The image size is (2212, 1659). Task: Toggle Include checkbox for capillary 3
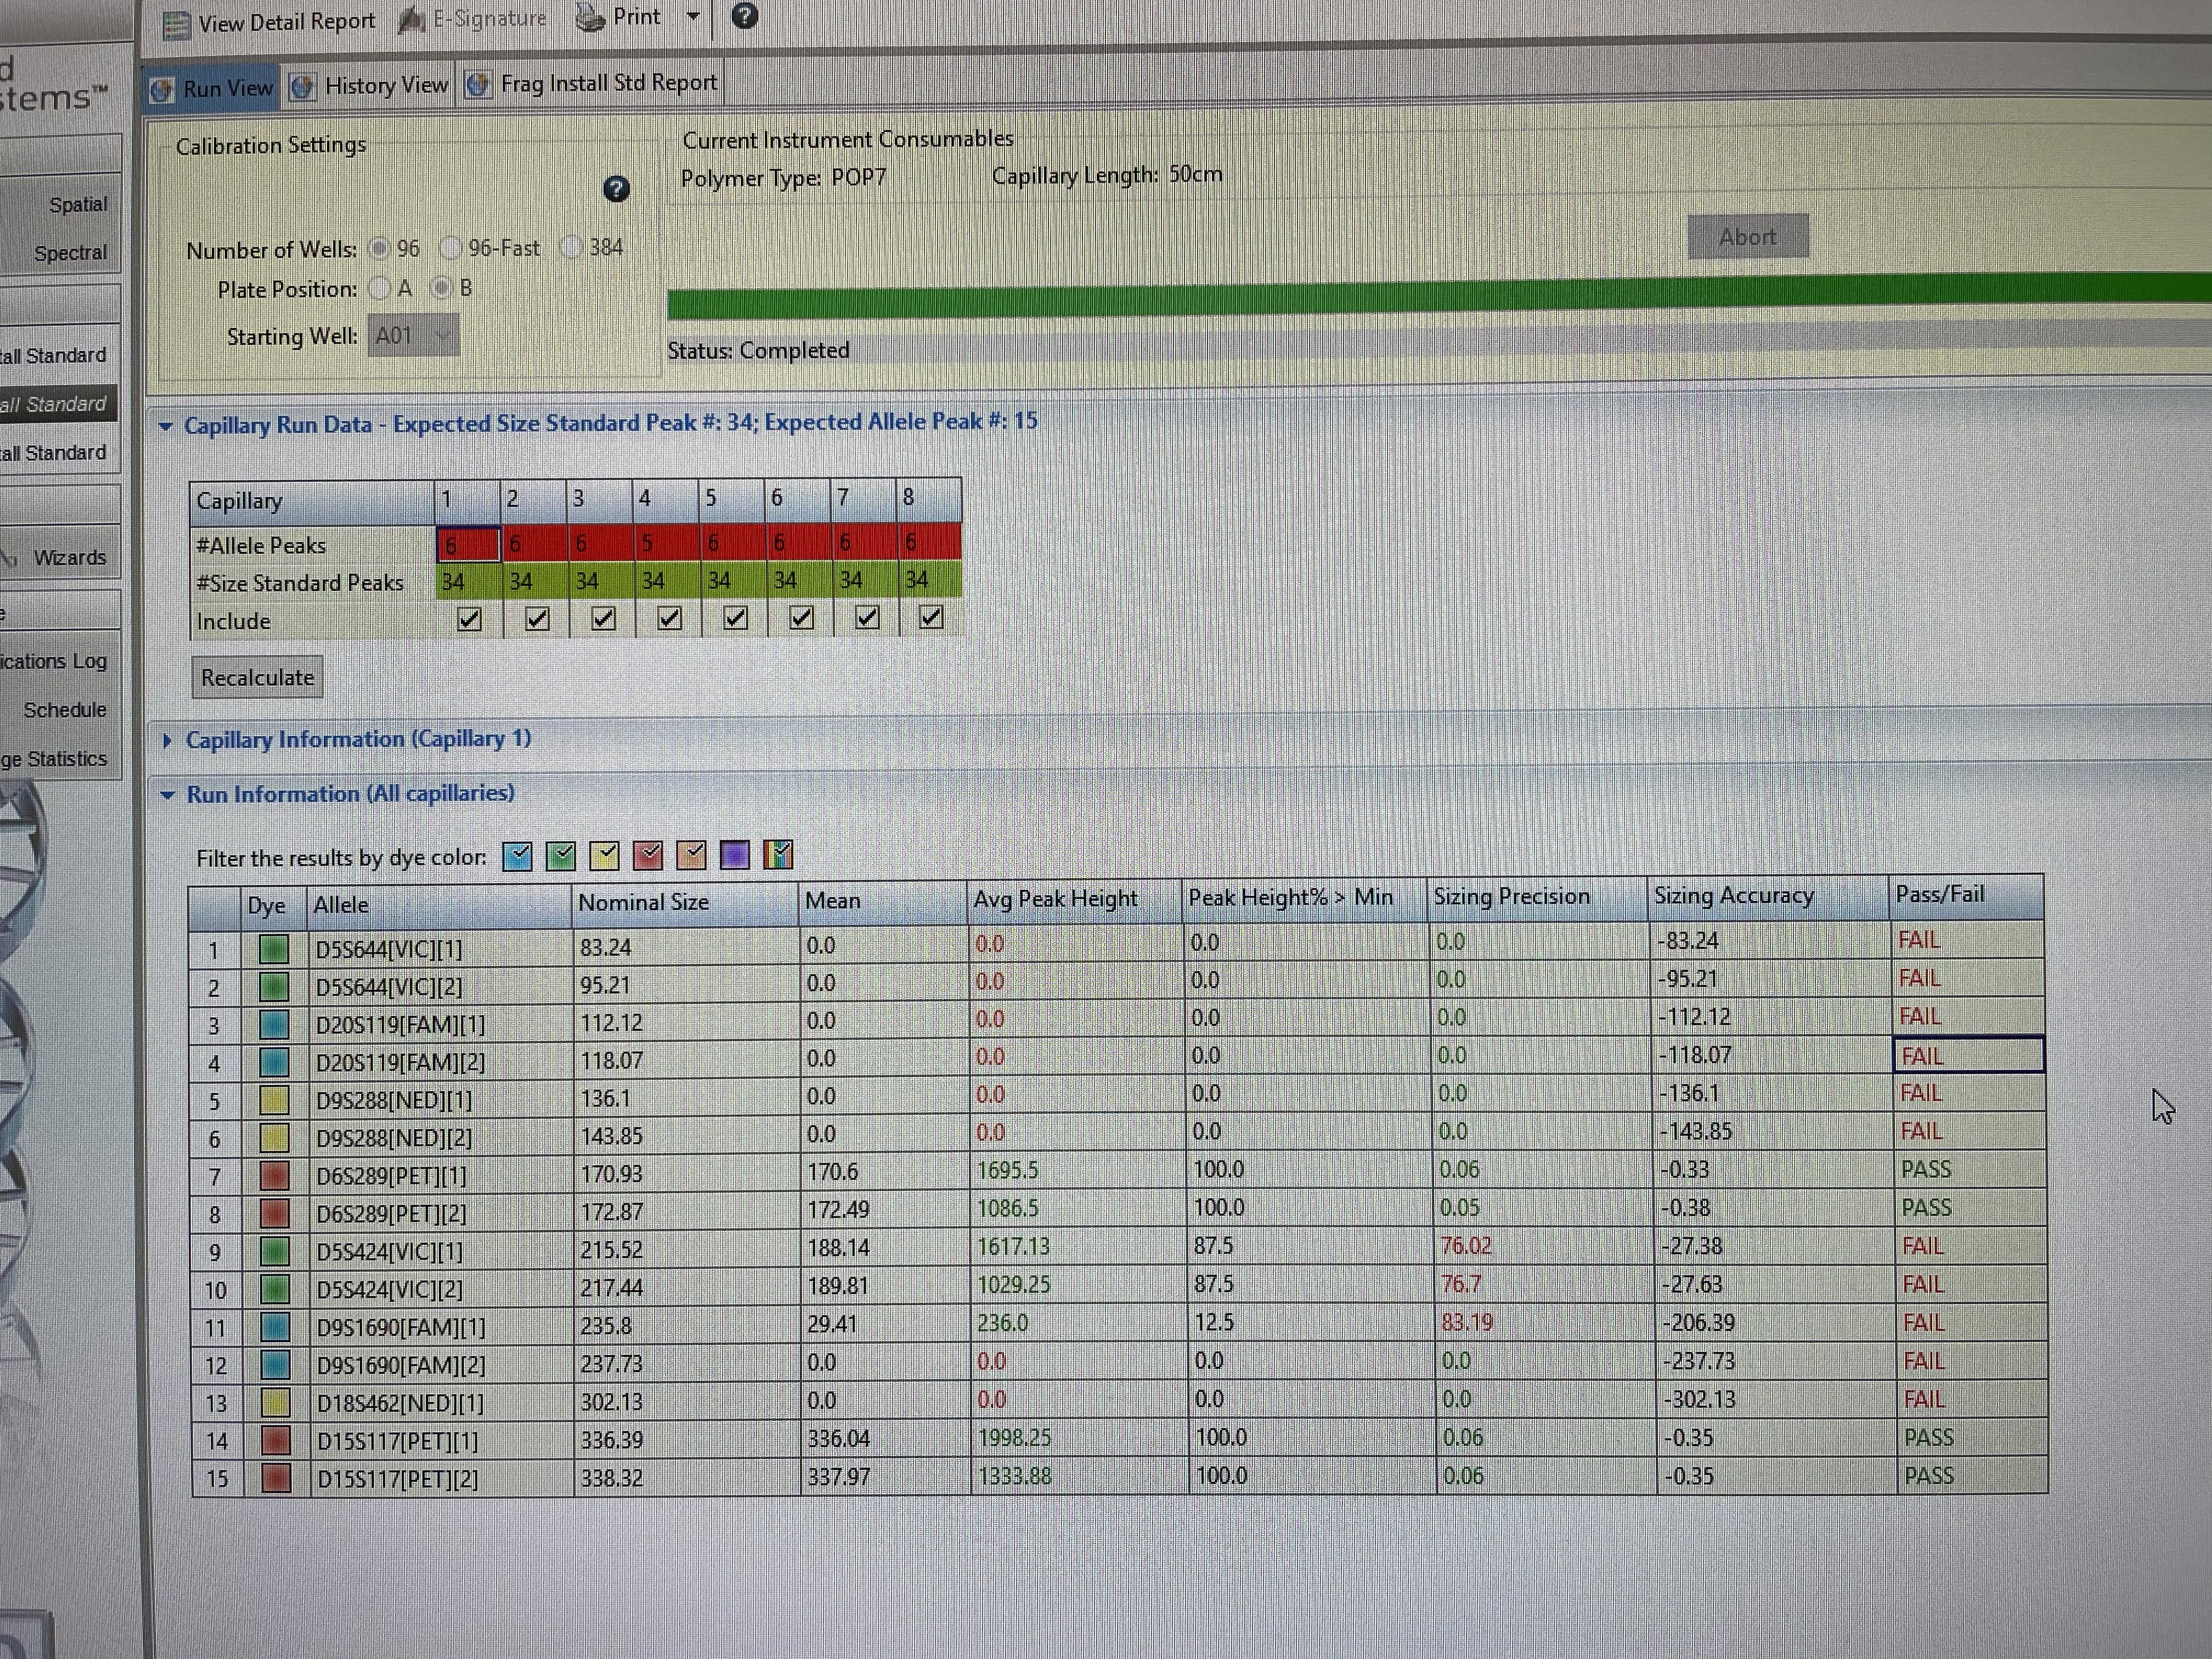click(603, 619)
